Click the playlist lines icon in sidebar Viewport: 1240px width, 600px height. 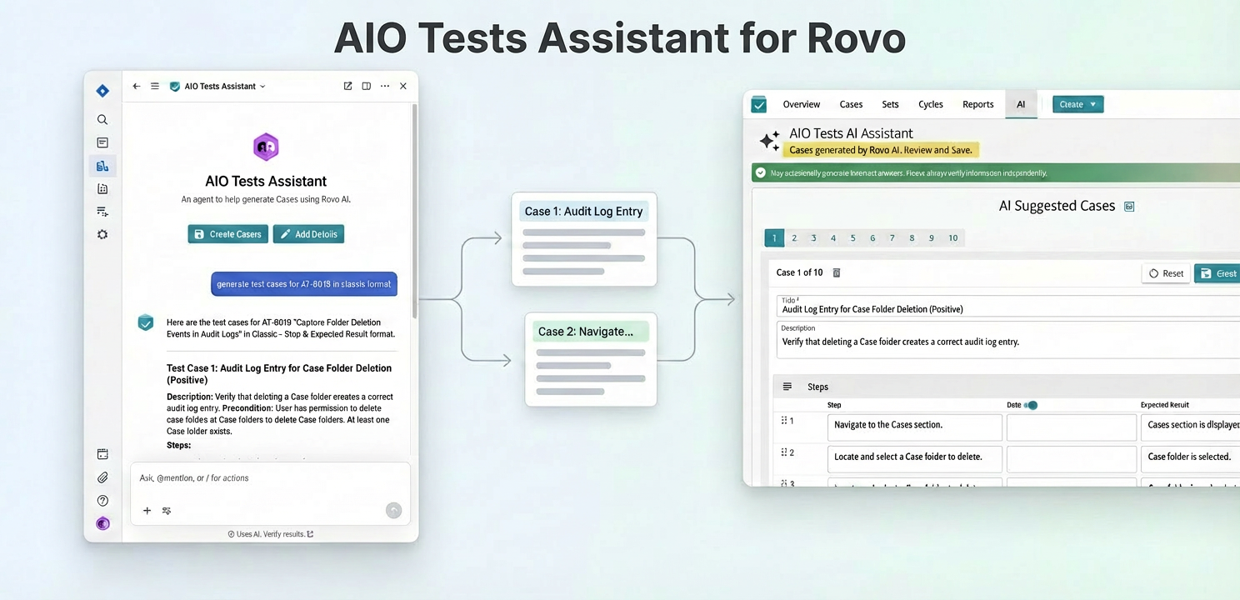[102, 212]
